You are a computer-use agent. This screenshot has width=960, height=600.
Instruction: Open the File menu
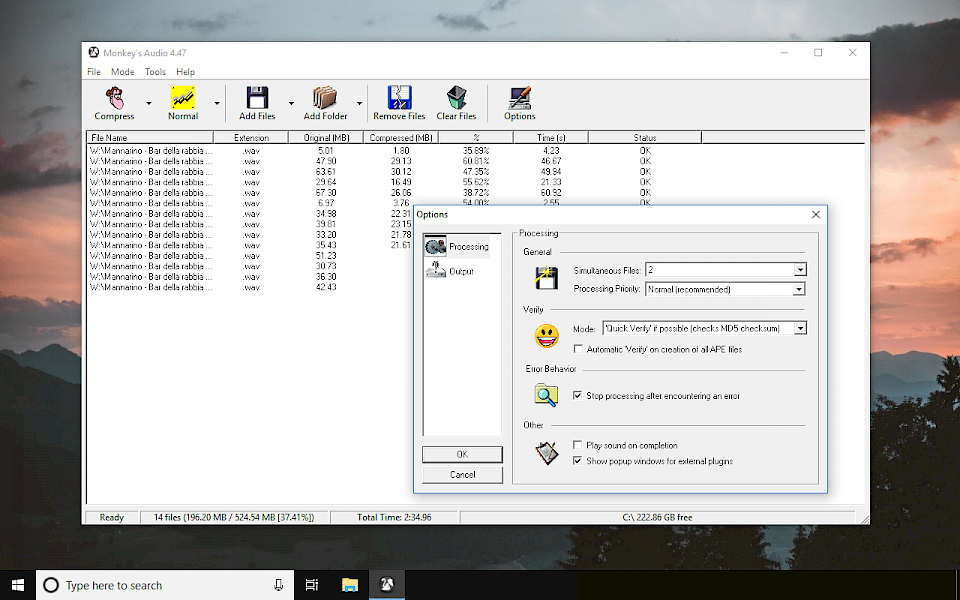pos(94,72)
